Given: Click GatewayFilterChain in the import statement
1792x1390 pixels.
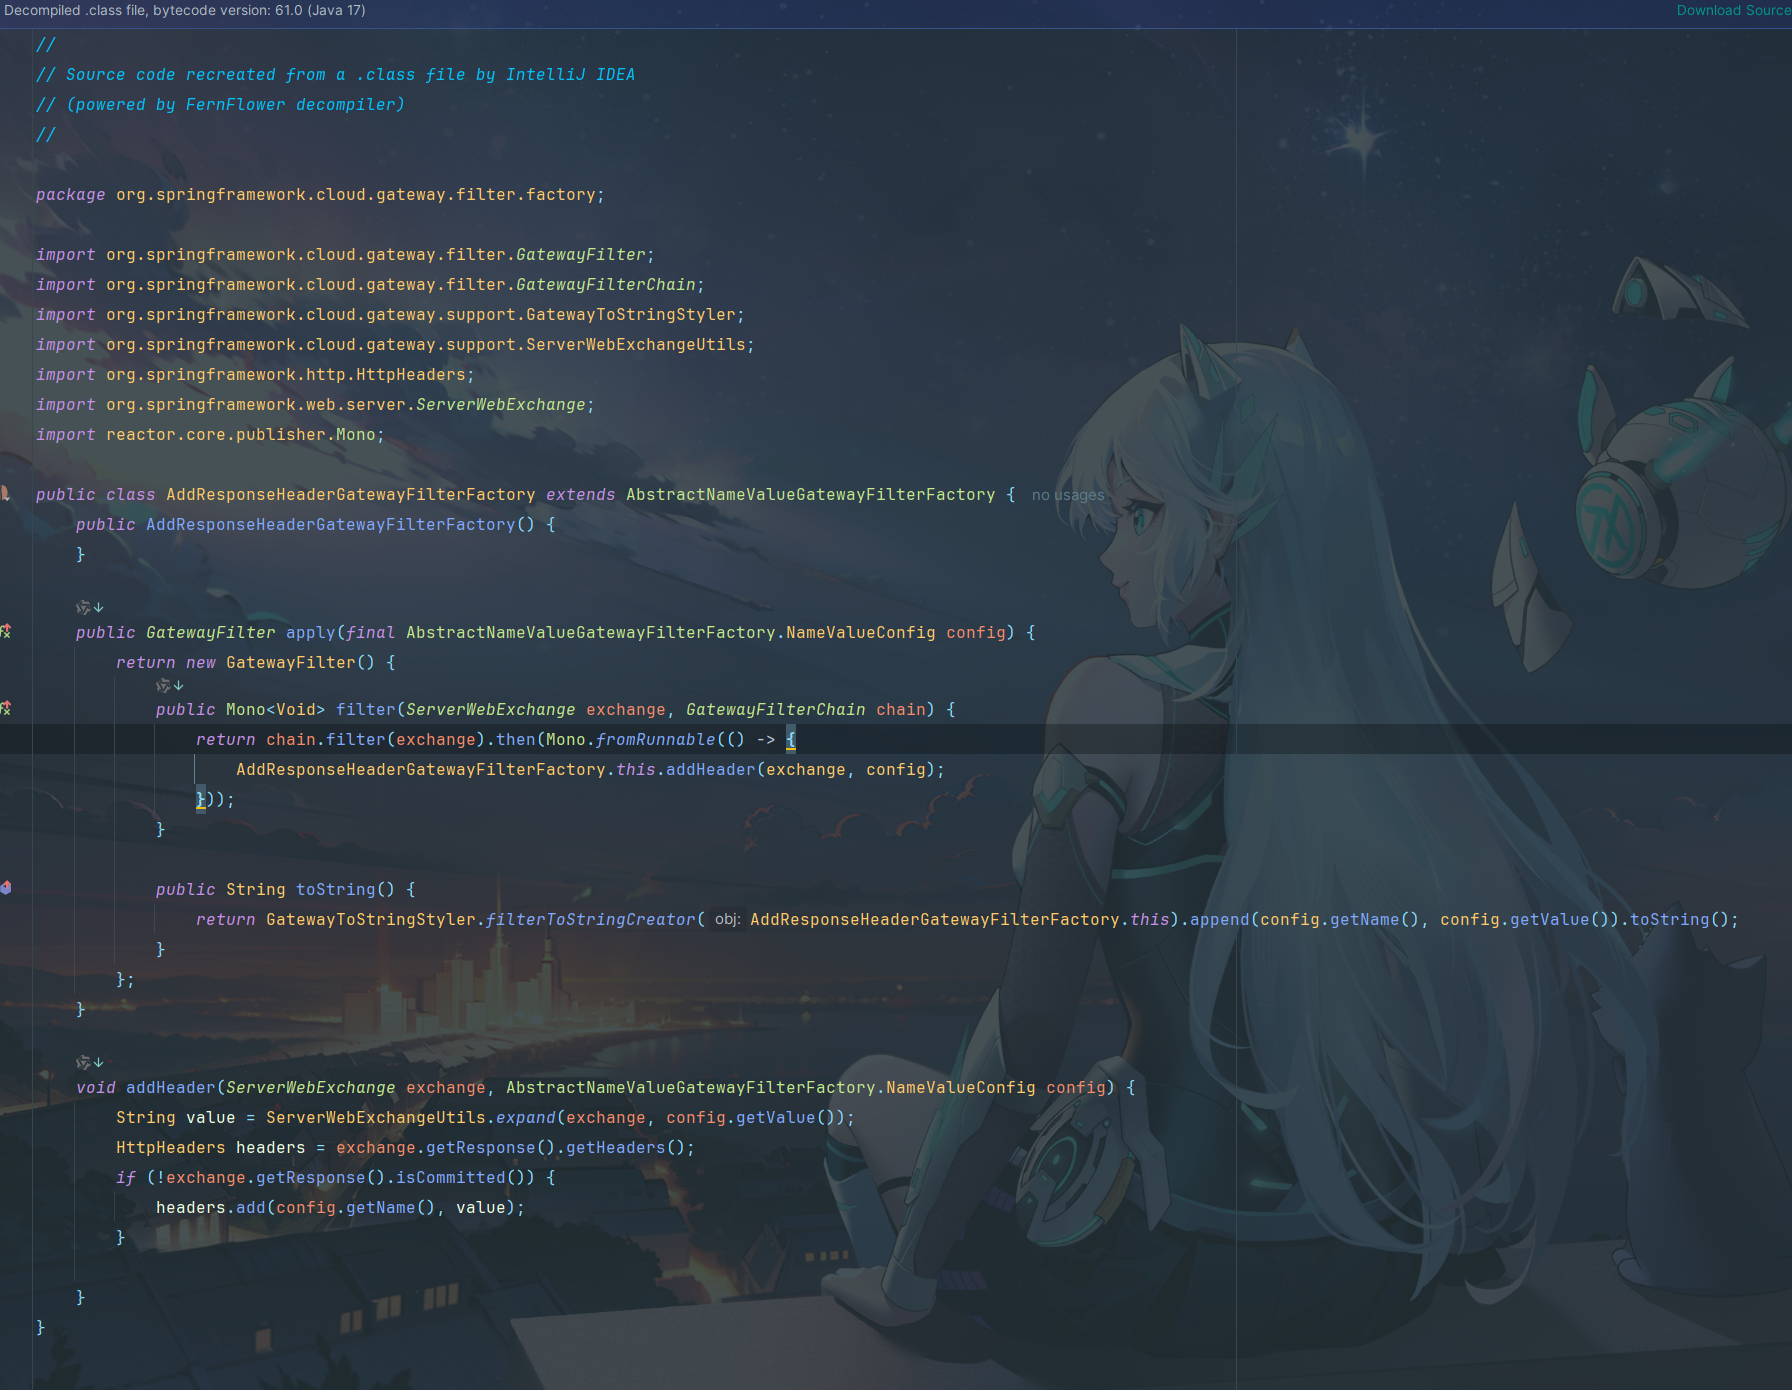Looking at the screenshot, I should (x=606, y=285).
